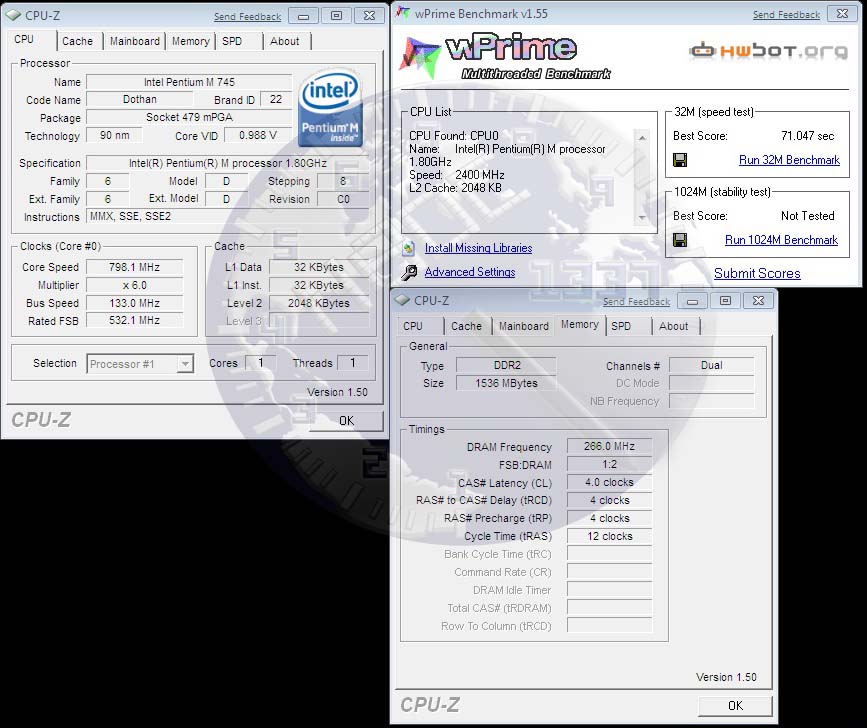Screen dimensions: 867x728
Task: Click the Bus Speed value 133.0 MHz
Action: click(x=134, y=303)
